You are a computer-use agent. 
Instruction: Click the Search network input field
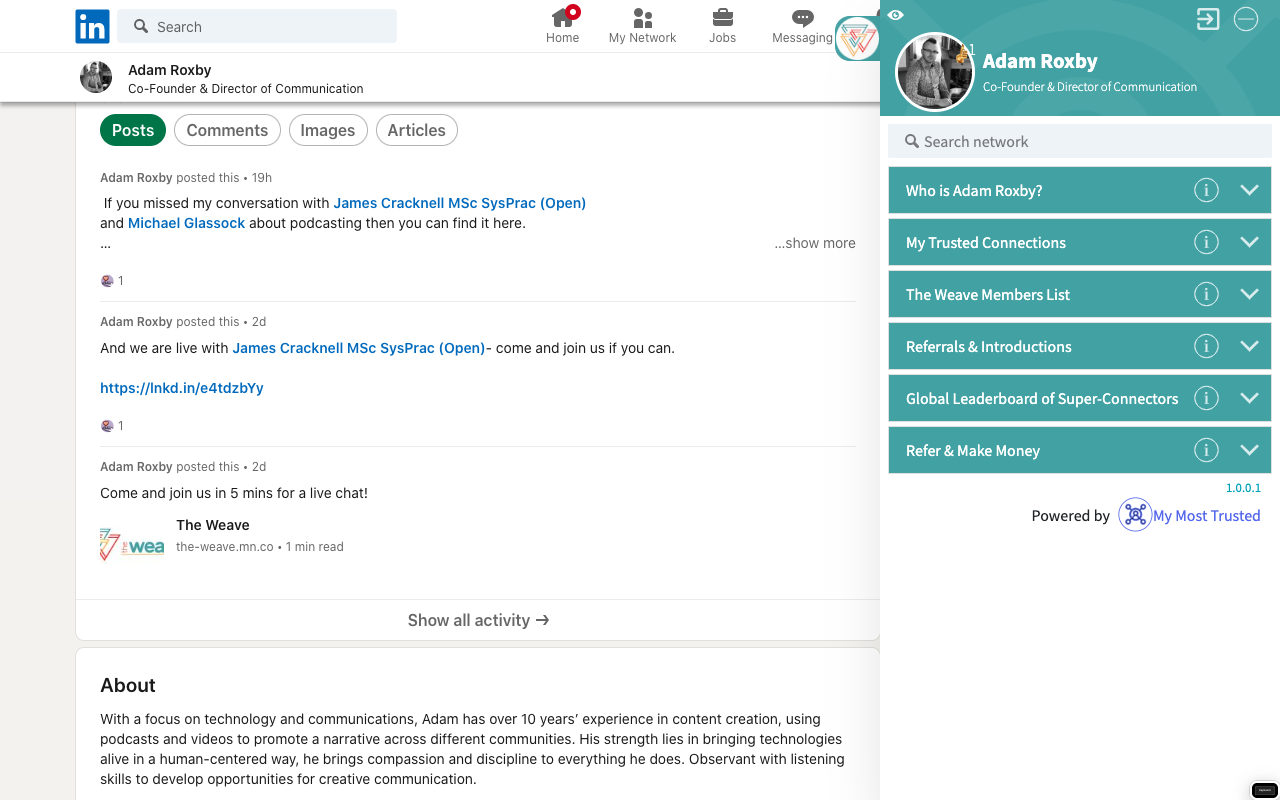click(x=1080, y=142)
